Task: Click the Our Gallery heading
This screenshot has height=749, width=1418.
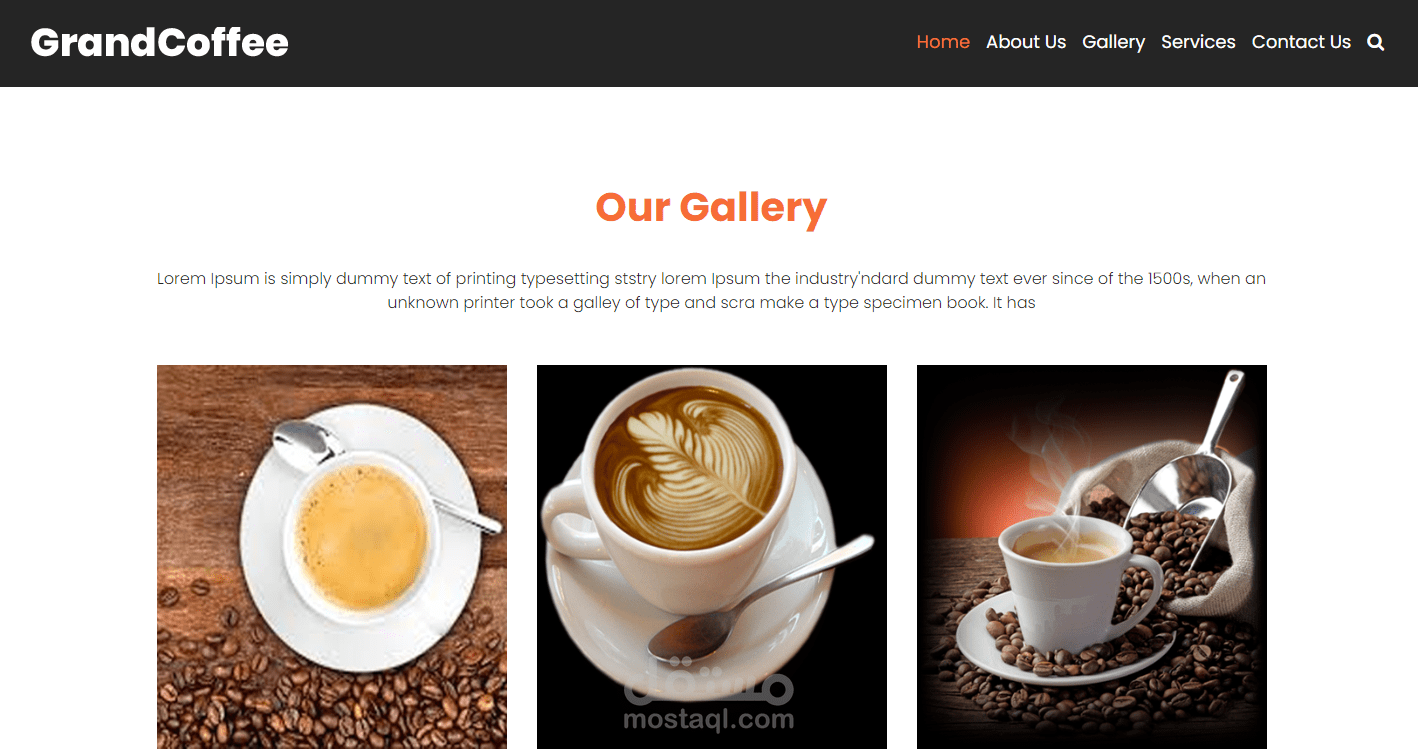Action: tap(711, 207)
